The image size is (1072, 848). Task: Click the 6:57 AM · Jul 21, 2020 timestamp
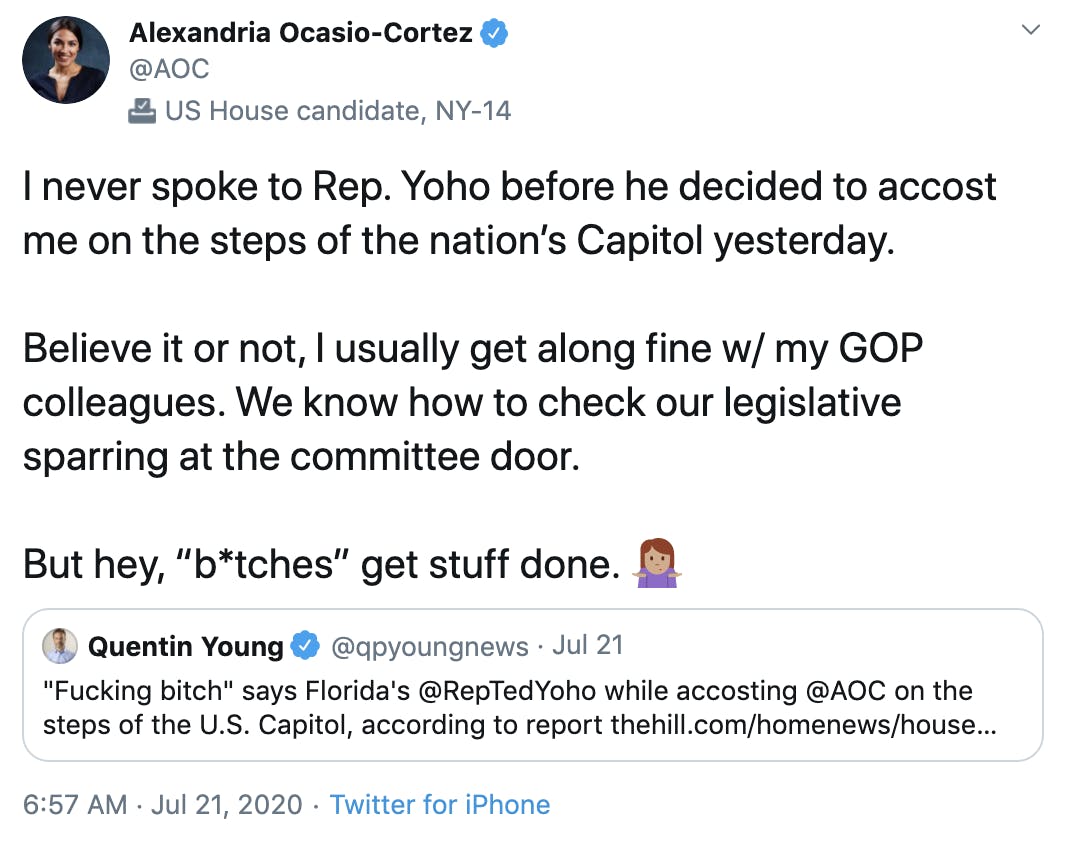click(x=163, y=805)
